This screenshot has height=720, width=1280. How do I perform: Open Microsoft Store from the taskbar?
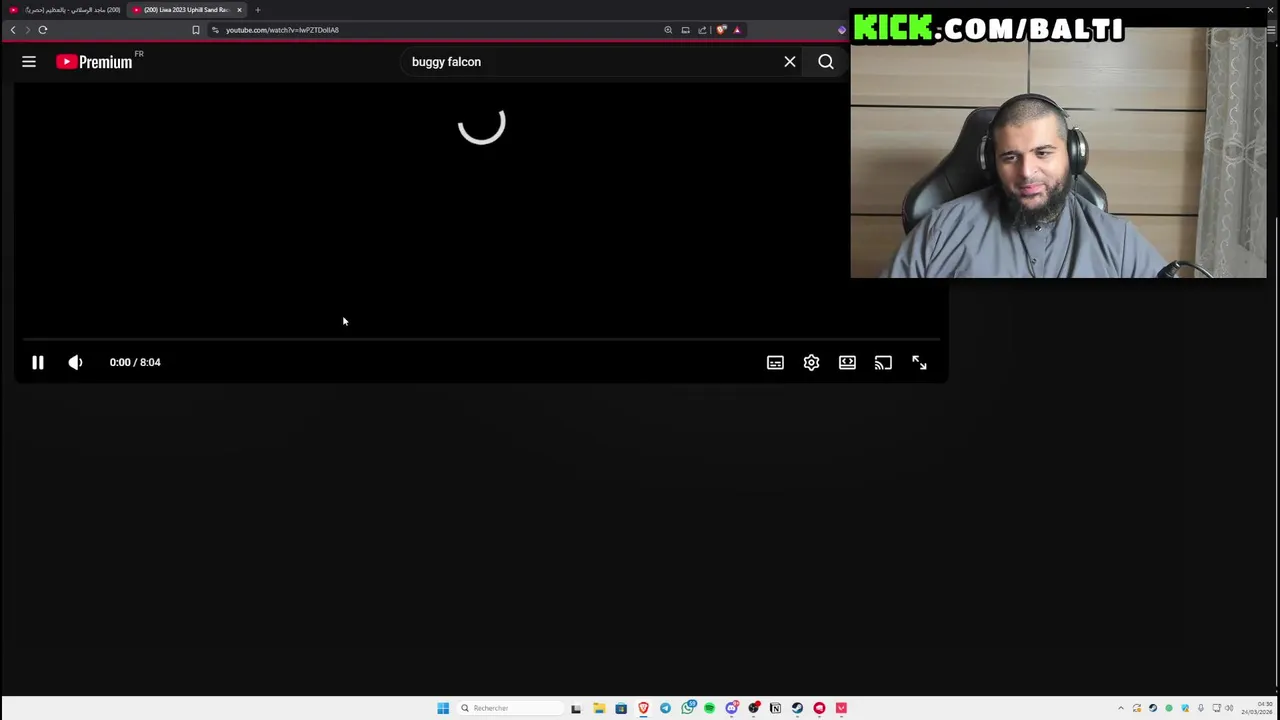click(621, 708)
